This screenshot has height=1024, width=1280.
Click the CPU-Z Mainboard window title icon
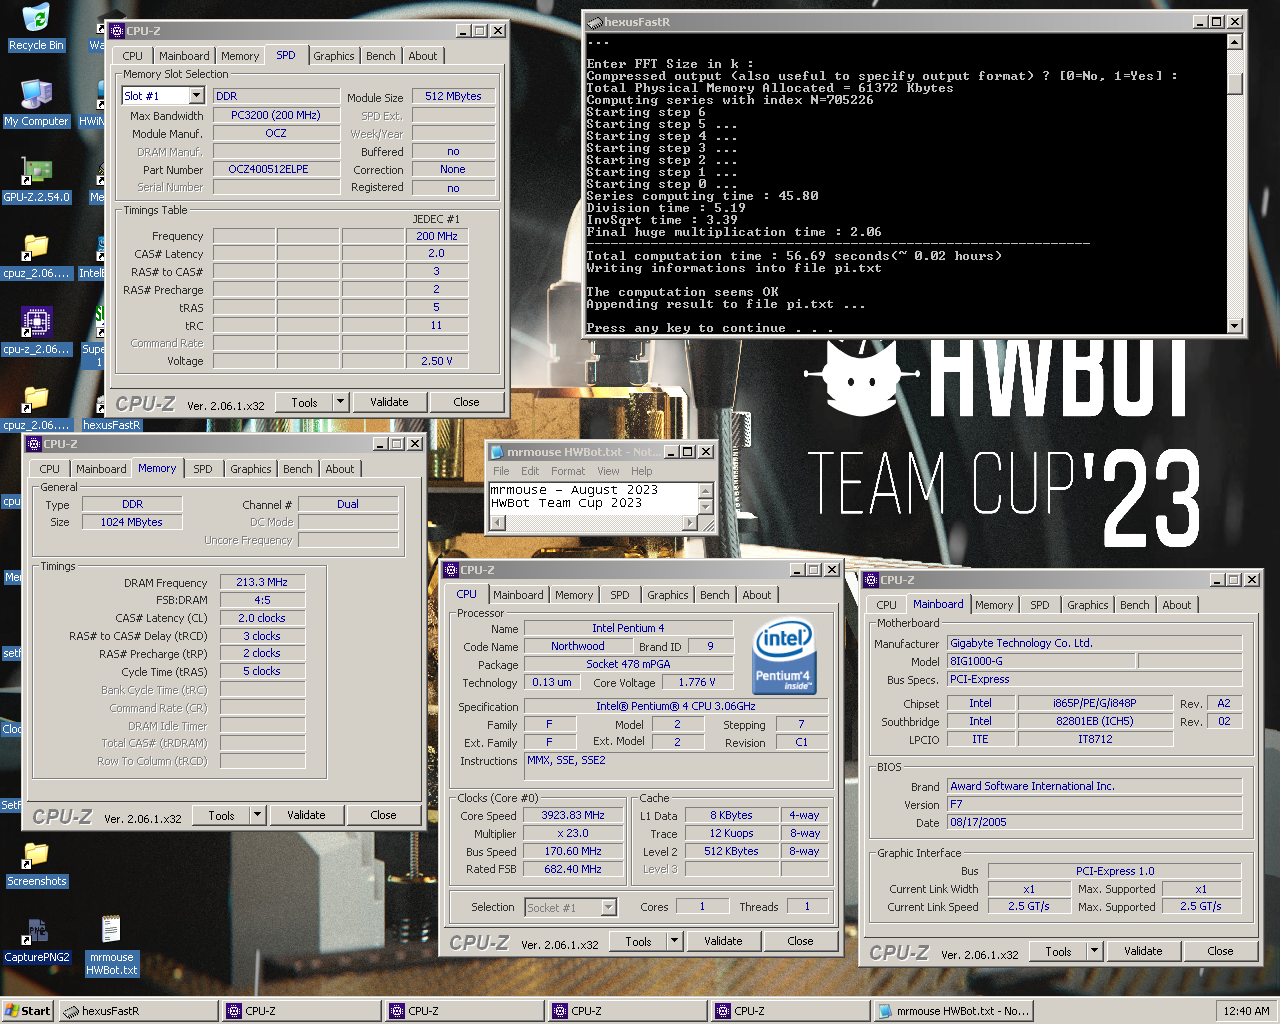[x=871, y=580]
